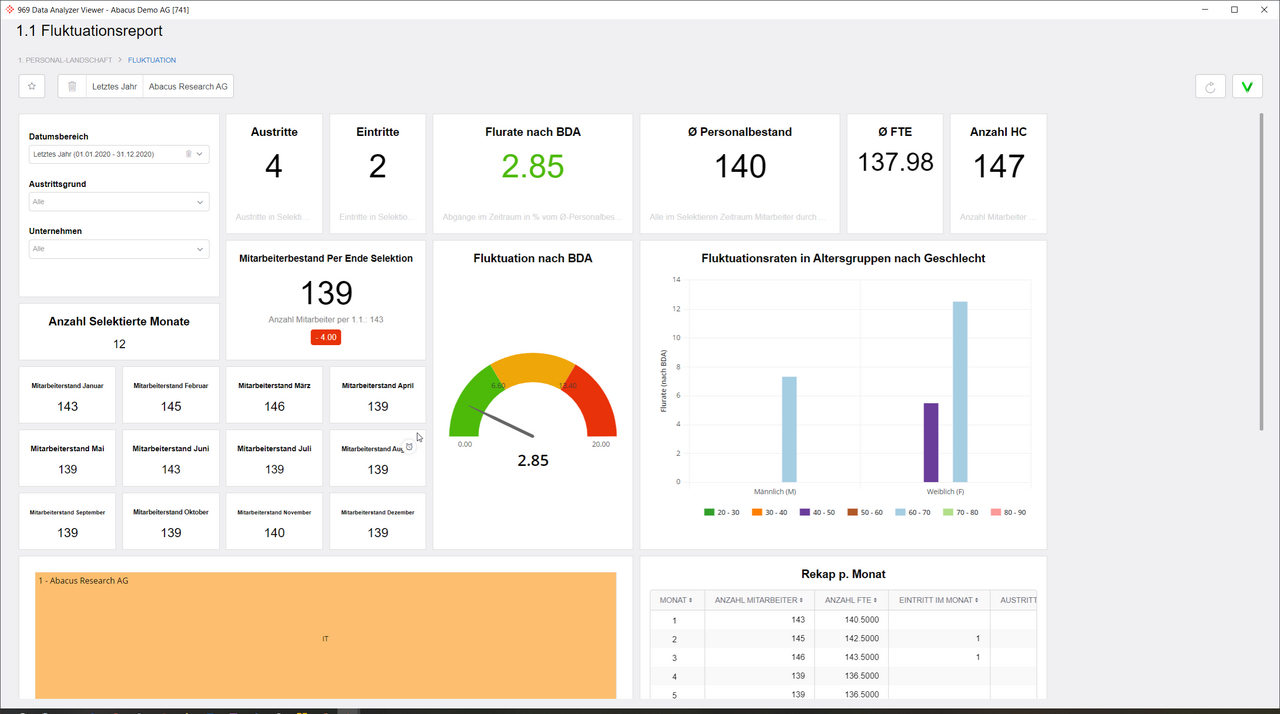This screenshot has height=714, width=1280.
Task: Click sort arrows on MONAT column
Action: [x=691, y=600]
